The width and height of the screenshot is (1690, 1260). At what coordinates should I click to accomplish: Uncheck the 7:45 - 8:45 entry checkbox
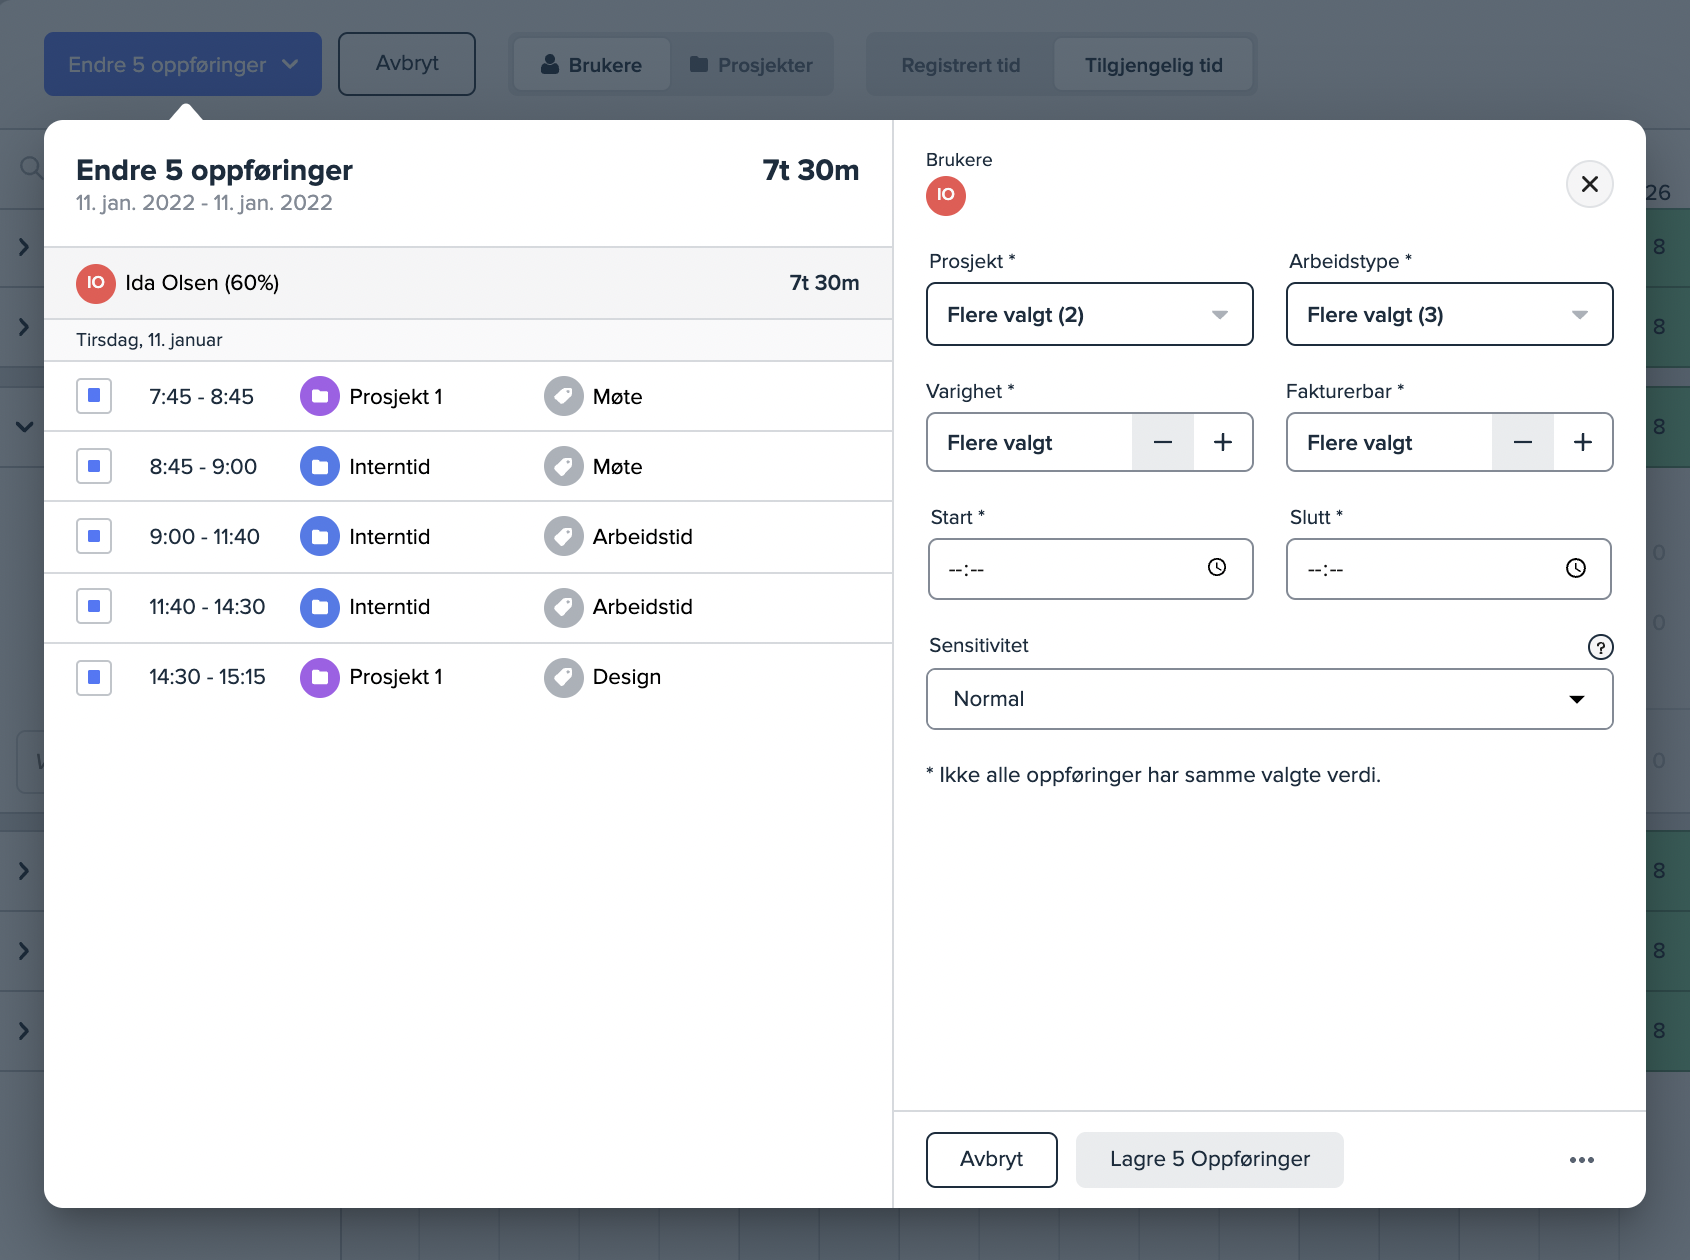pos(94,396)
